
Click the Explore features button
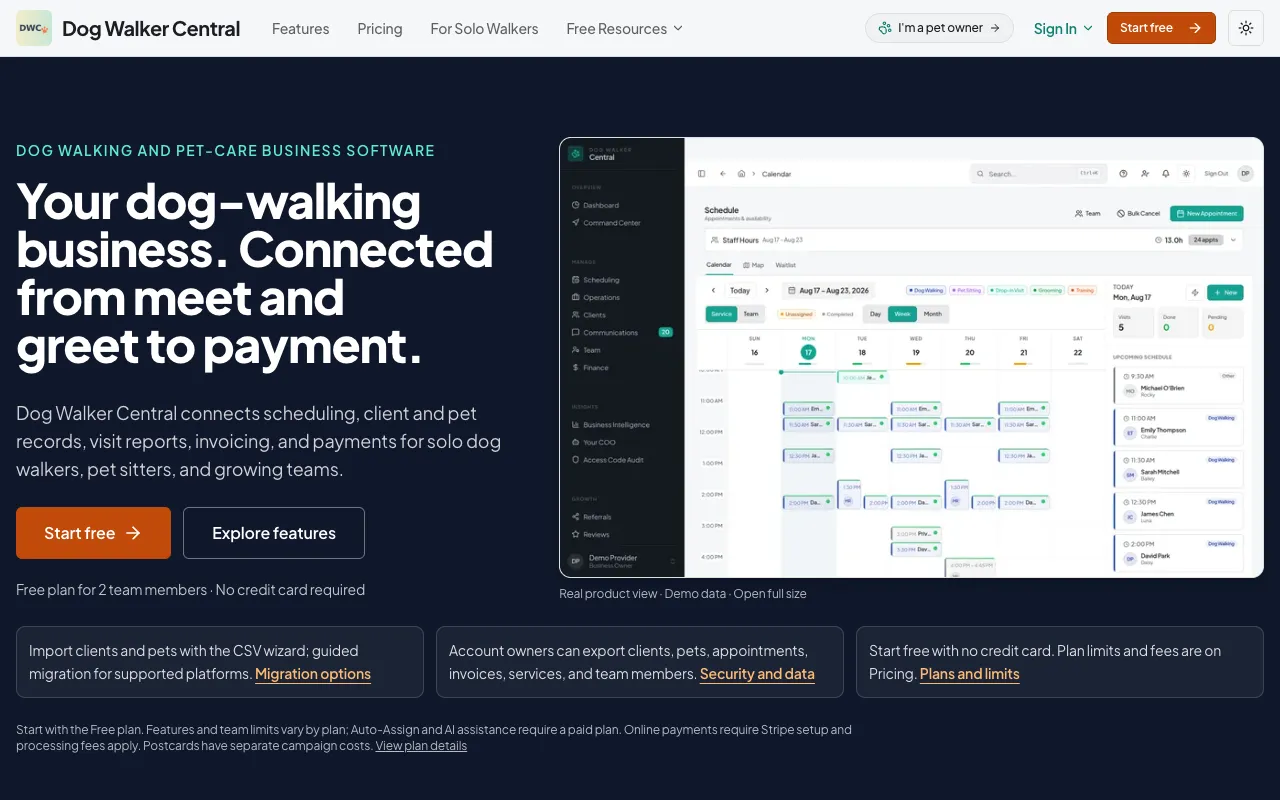(274, 533)
